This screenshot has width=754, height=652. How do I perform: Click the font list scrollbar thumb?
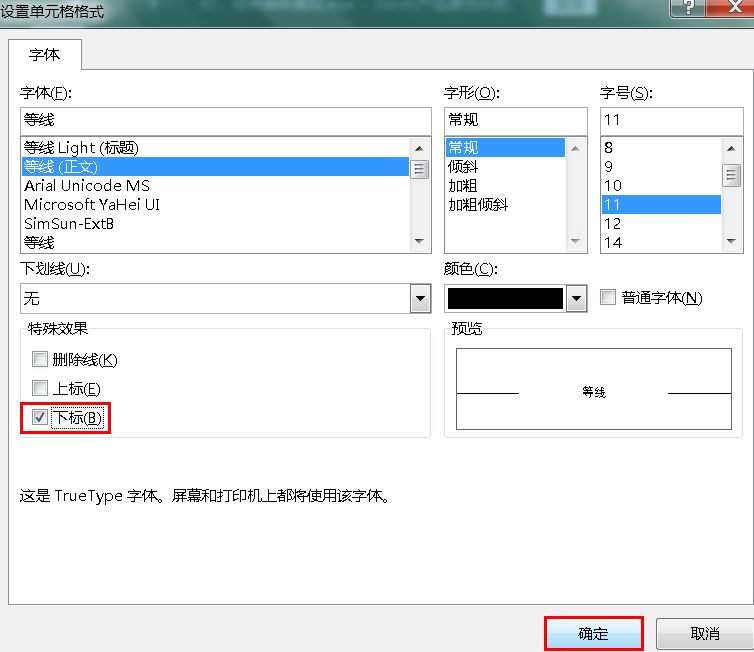click(x=419, y=169)
